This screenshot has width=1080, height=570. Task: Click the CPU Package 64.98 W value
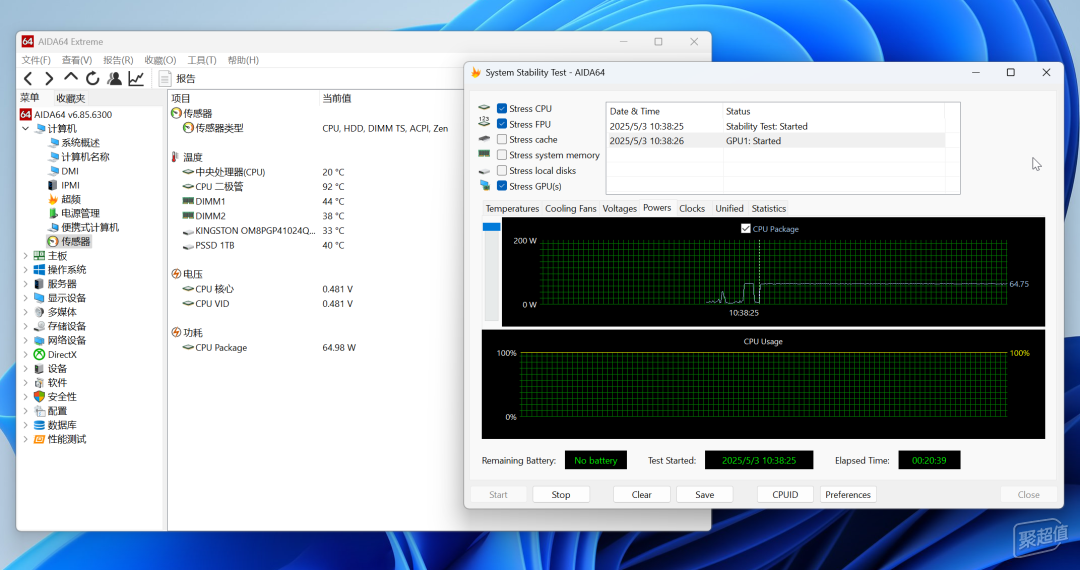[339, 348]
